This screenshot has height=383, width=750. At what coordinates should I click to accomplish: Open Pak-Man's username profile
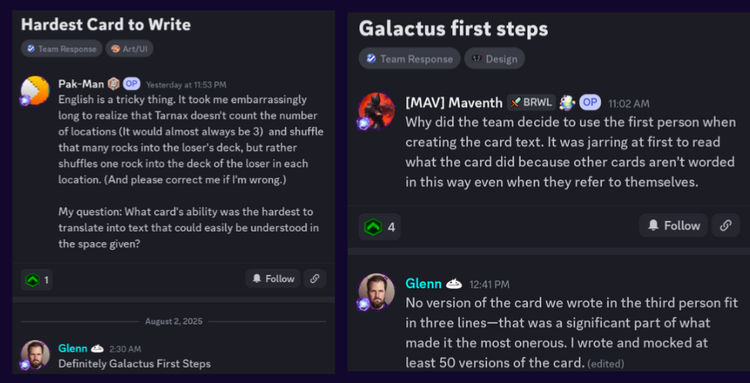pos(81,84)
